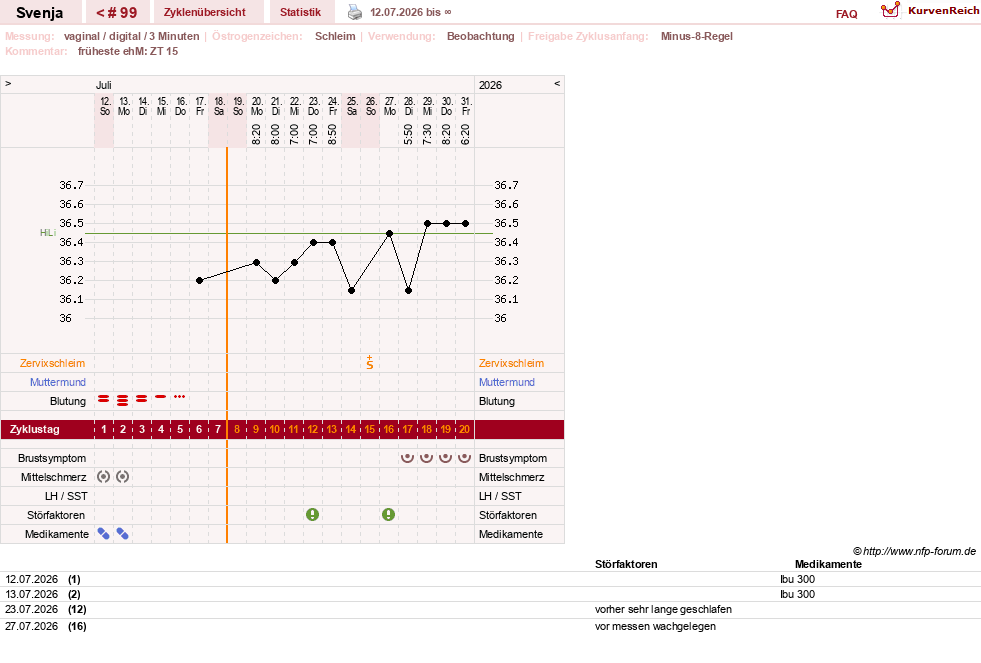Viewport: 981px width, 663px height.
Task: Click the Störfaktoren column header in table
Action: [x=626, y=564]
